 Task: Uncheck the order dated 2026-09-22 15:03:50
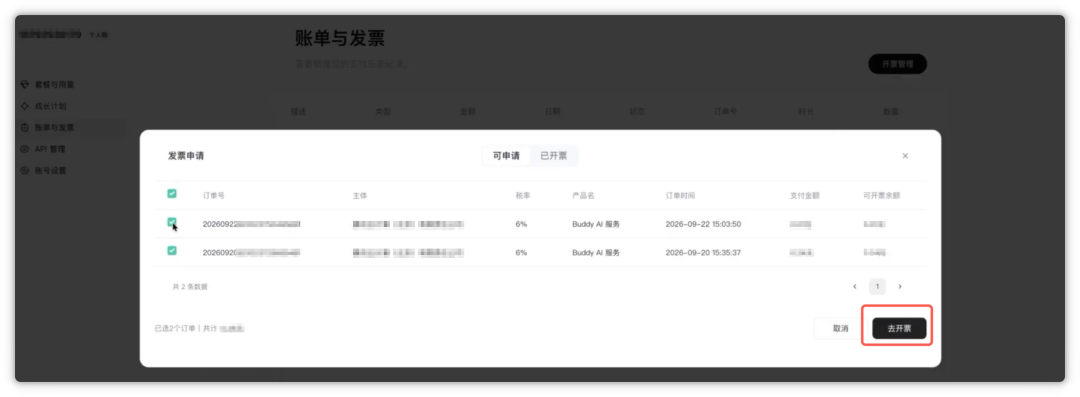coord(172,222)
